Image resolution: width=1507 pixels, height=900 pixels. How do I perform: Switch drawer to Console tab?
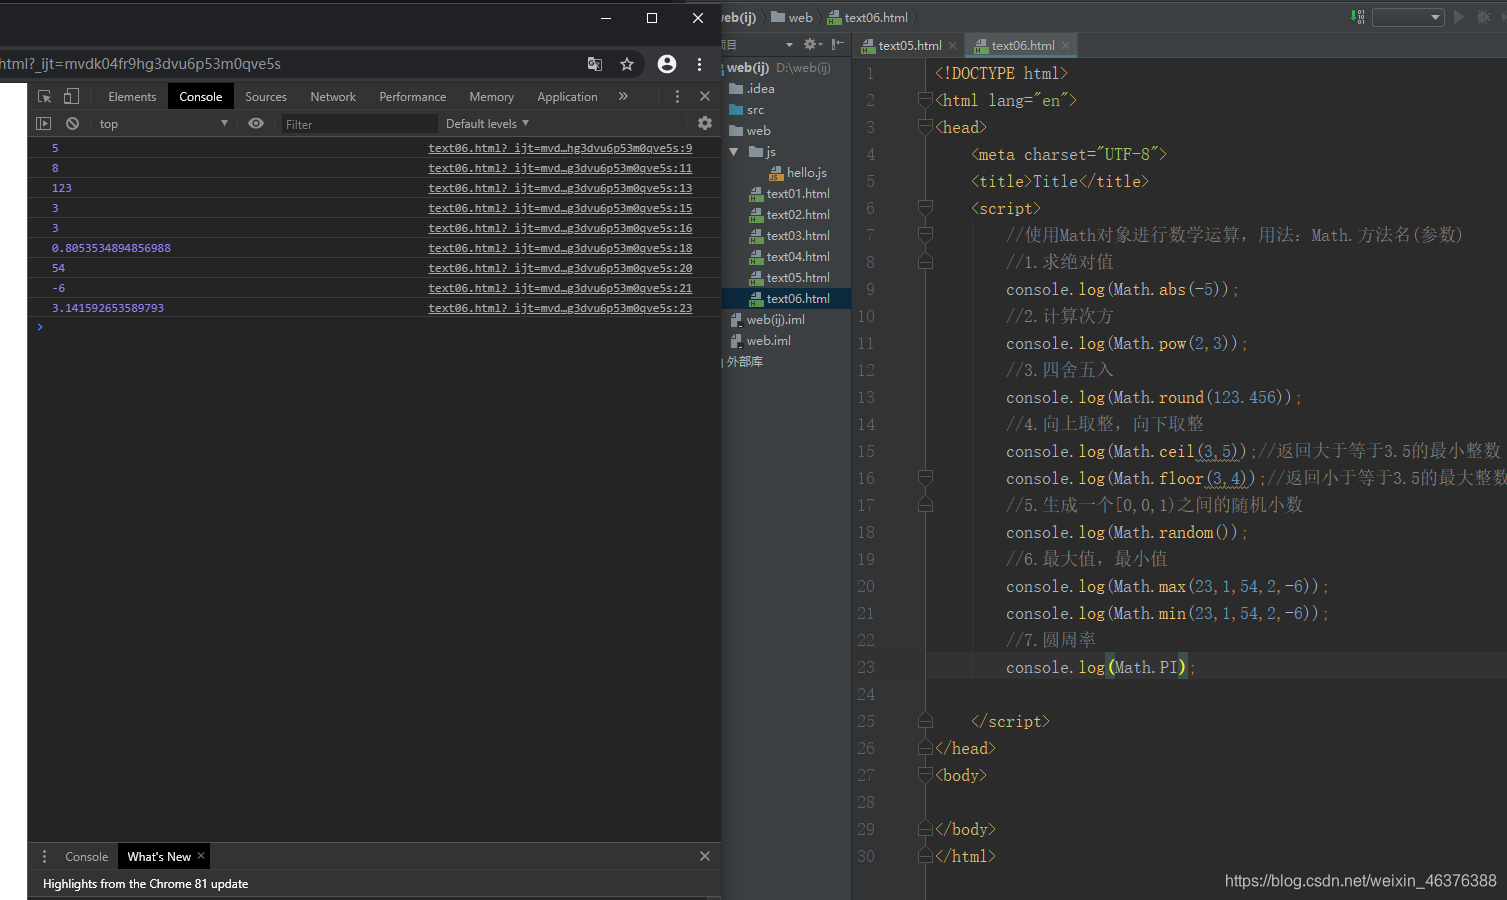coord(86,857)
